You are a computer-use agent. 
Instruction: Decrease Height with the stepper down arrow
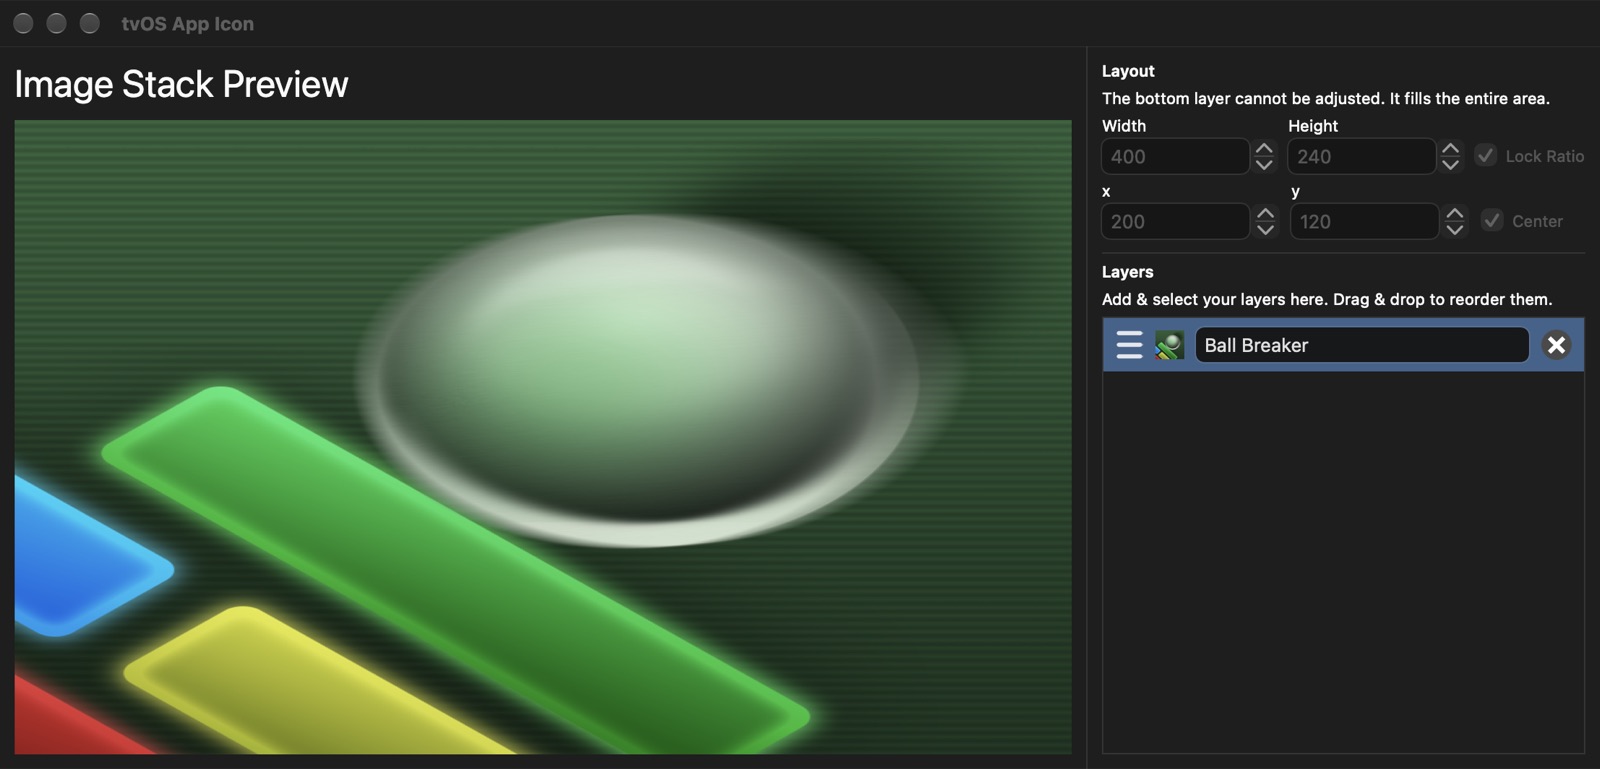1450,164
